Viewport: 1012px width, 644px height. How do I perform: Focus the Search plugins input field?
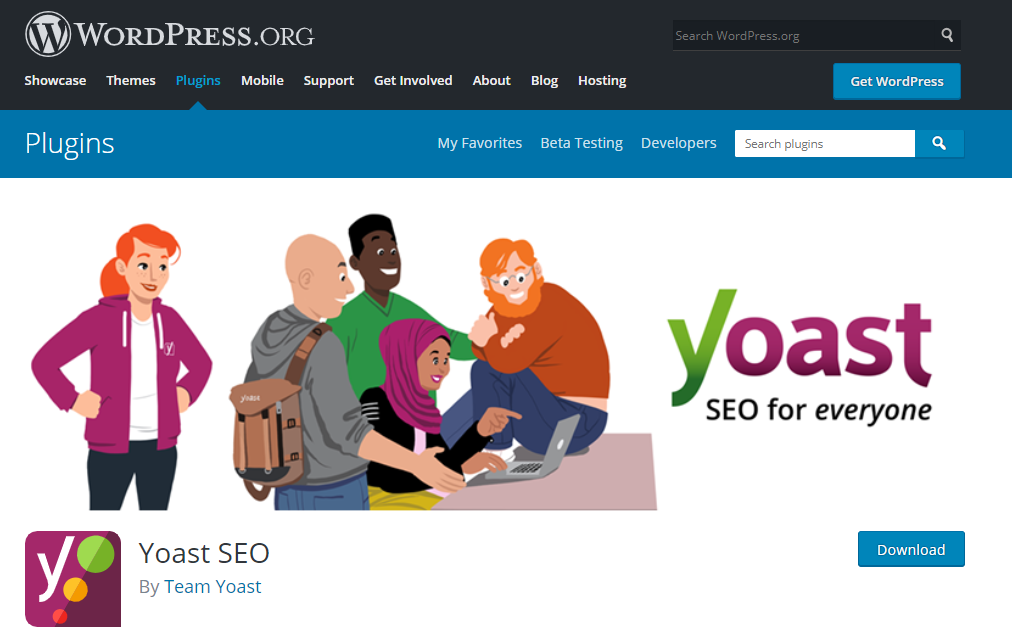(x=825, y=143)
